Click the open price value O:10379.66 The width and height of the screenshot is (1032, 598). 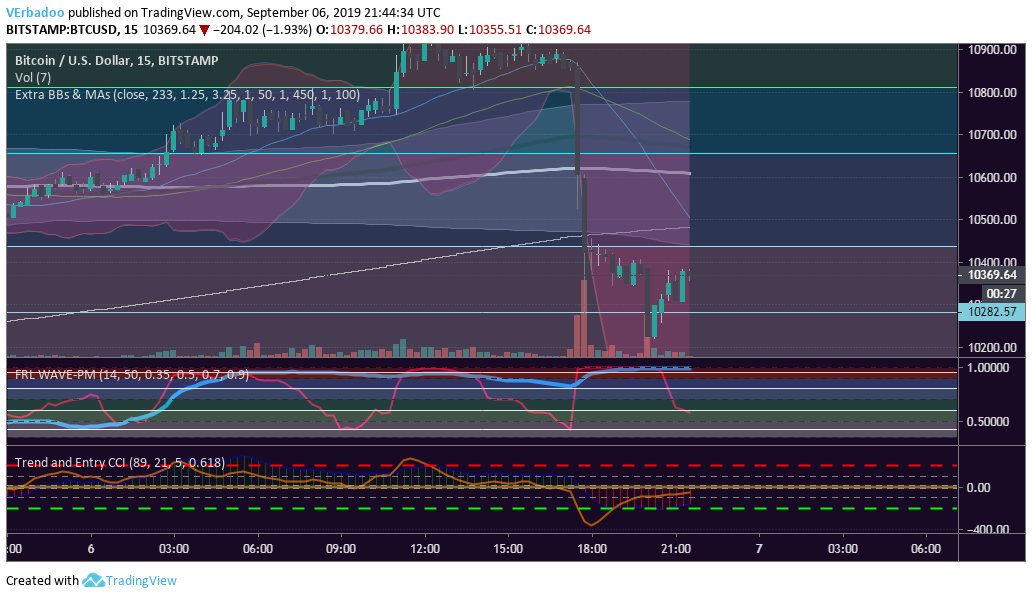[x=349, y=30]
